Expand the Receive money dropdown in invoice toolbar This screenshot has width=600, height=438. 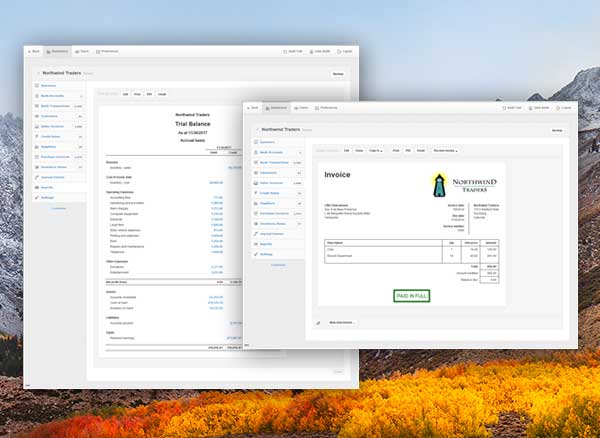[x=445, y=151]
